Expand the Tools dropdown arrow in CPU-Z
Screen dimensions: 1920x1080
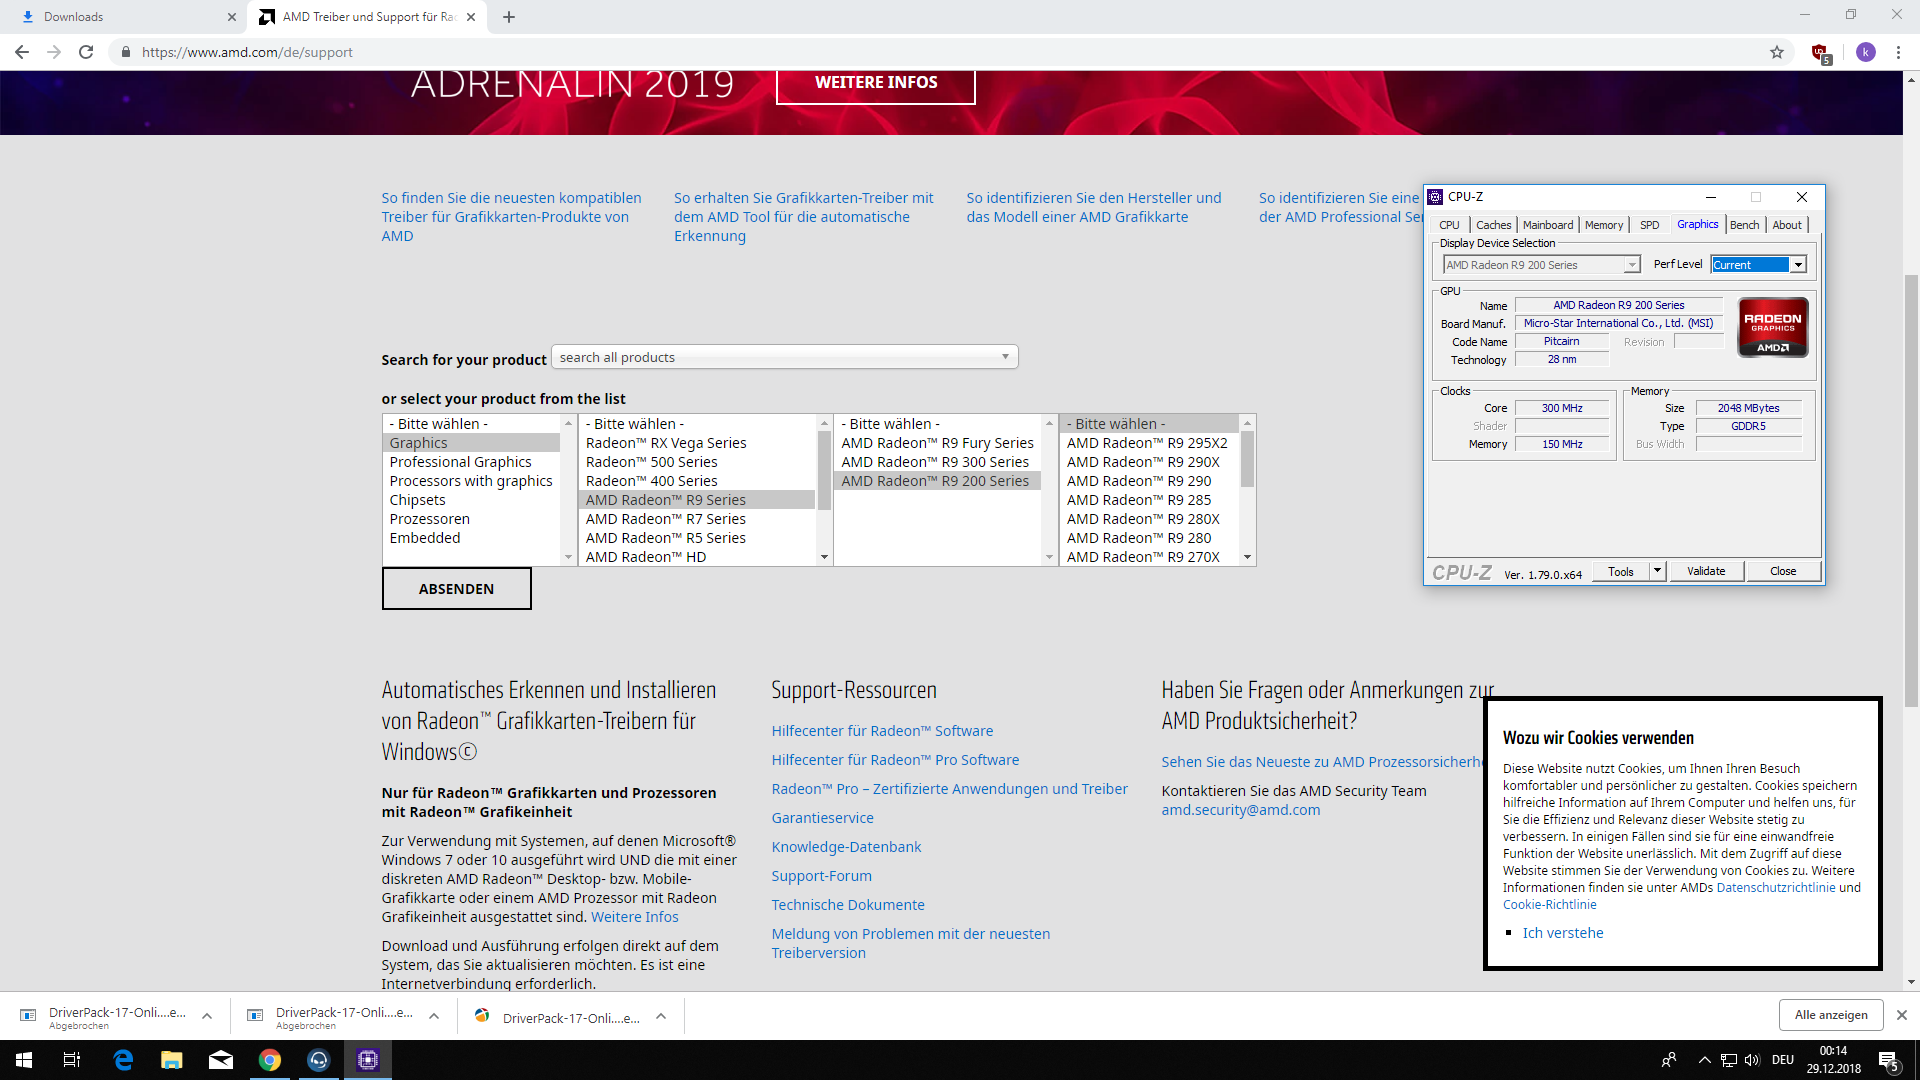1657,571
